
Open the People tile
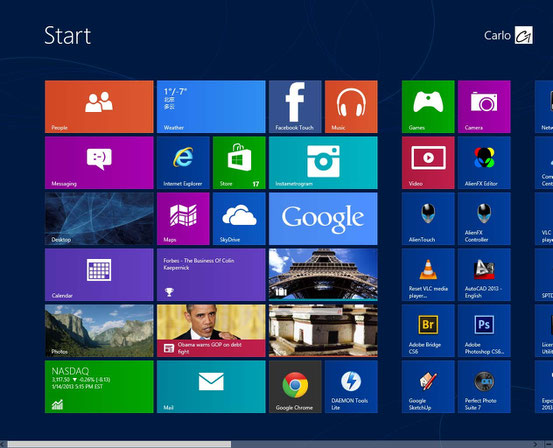pos(99,107)
